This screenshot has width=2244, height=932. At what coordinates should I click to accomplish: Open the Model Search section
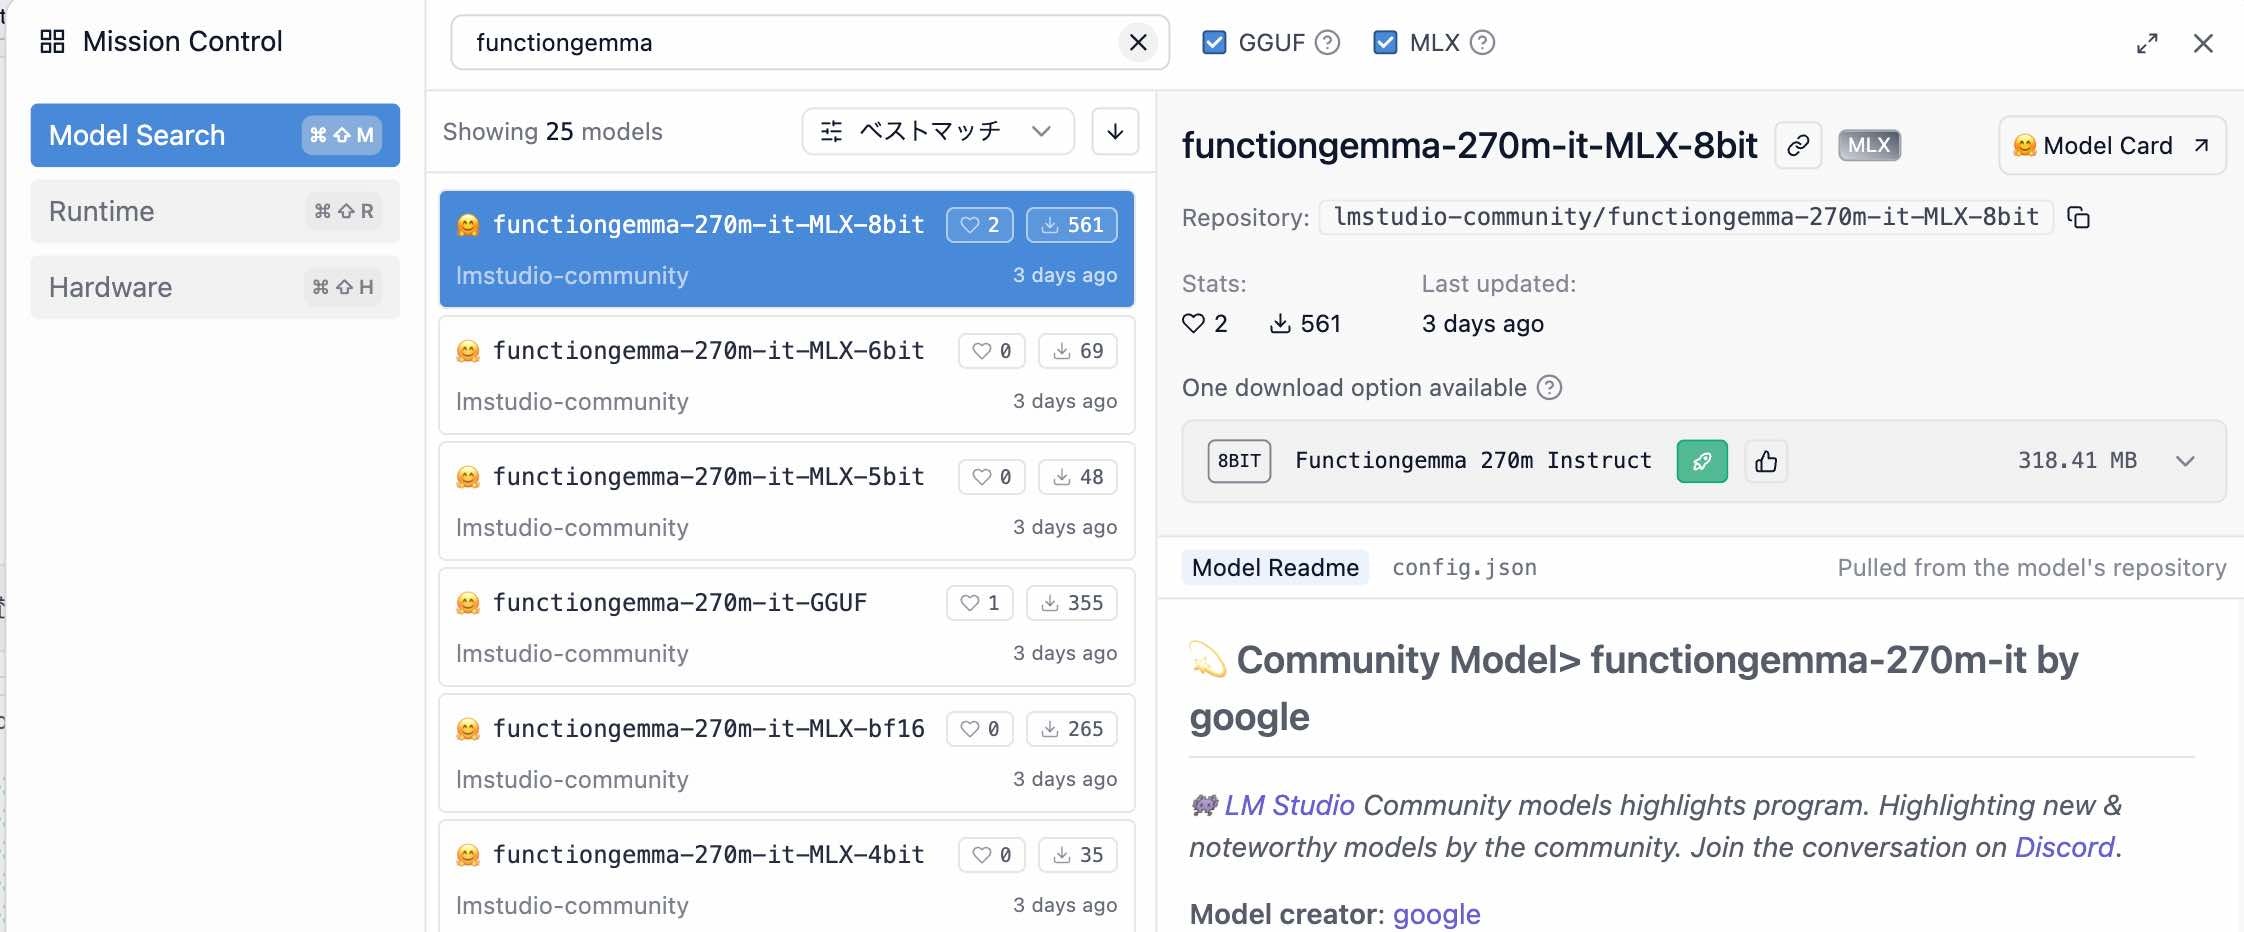coord(215,135)
